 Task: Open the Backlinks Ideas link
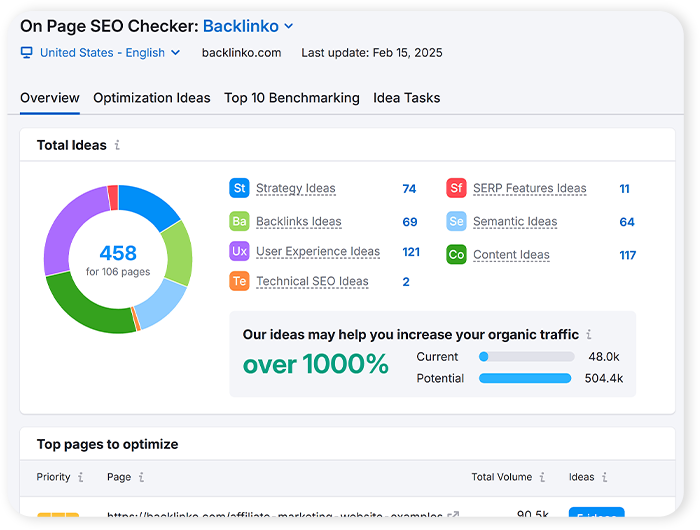tap(299, 221)
